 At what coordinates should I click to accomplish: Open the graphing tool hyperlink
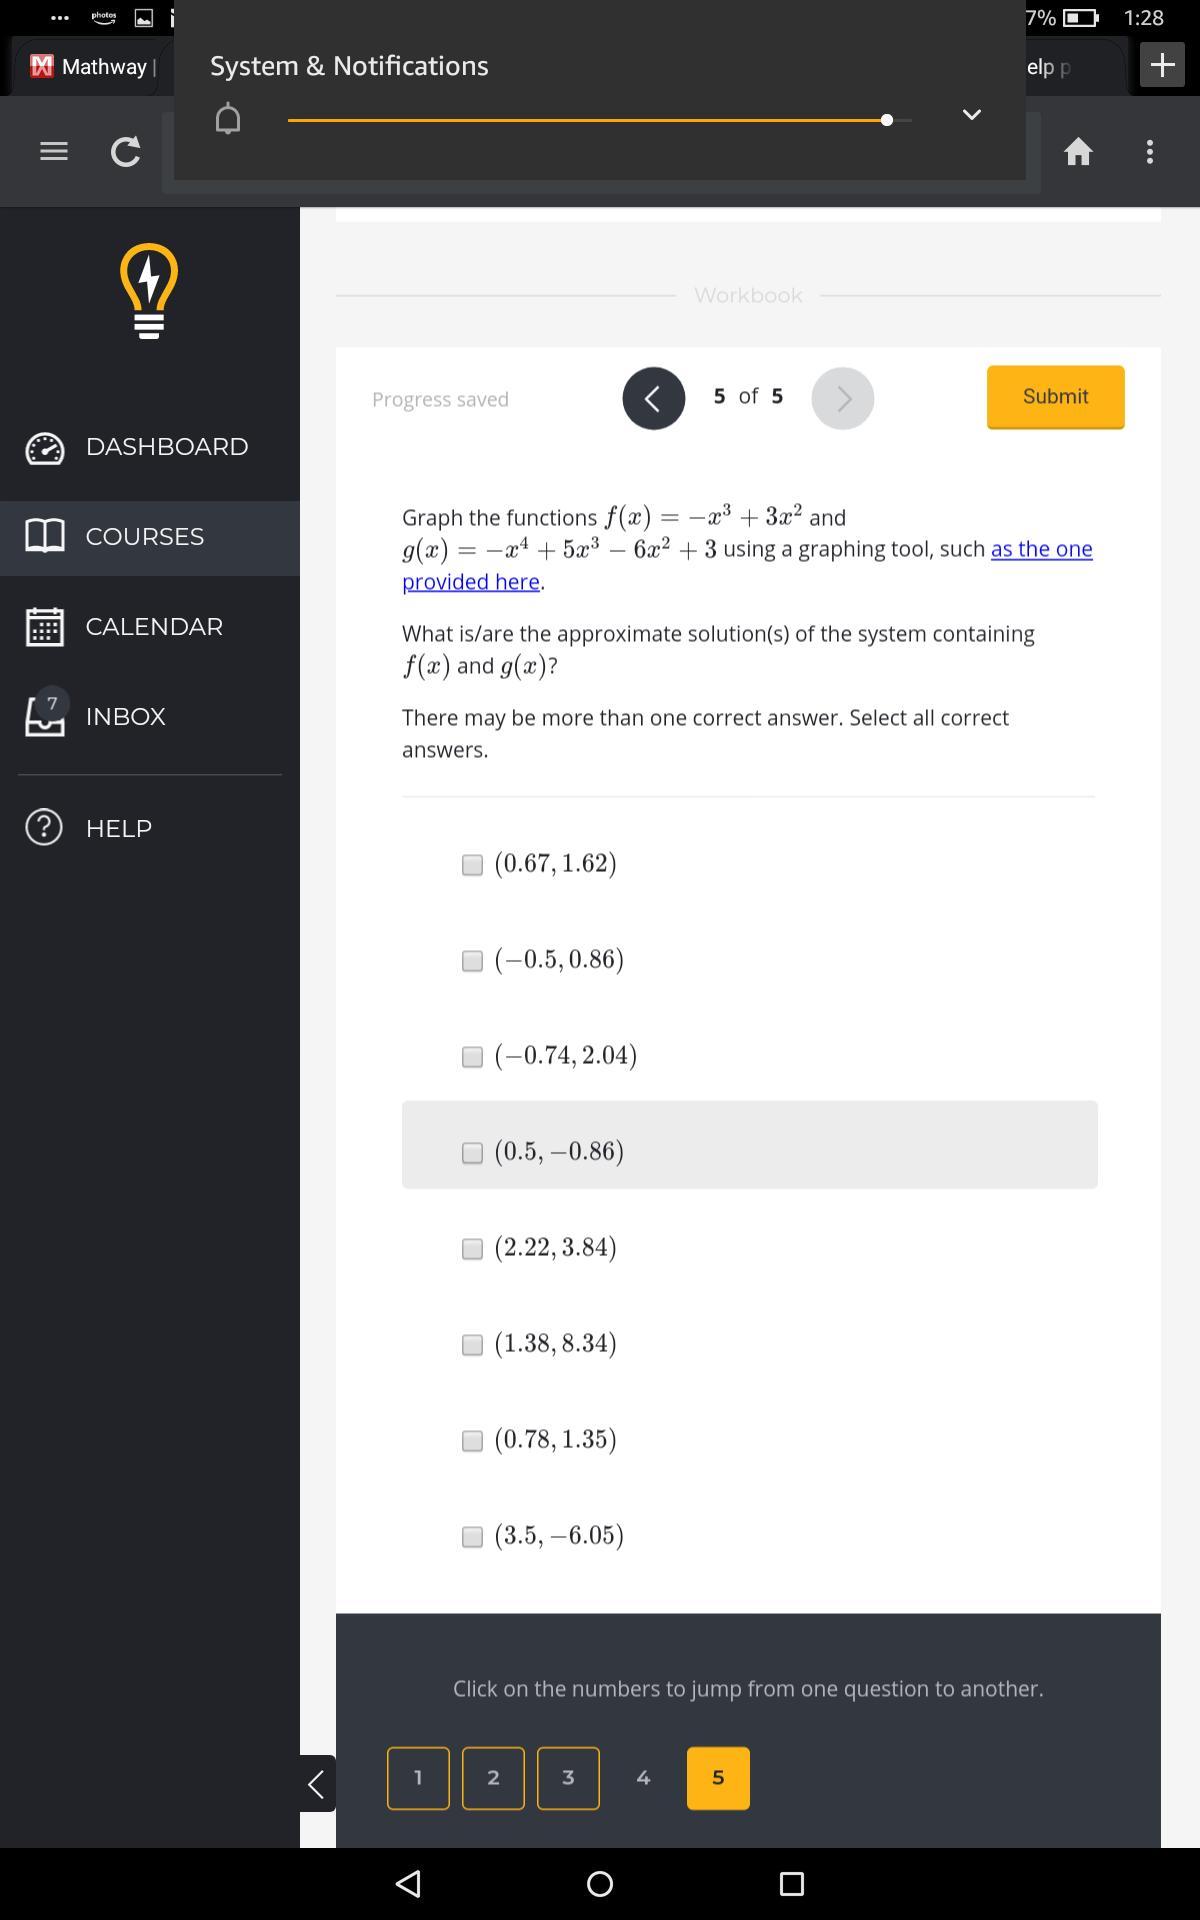point(1040,549)
